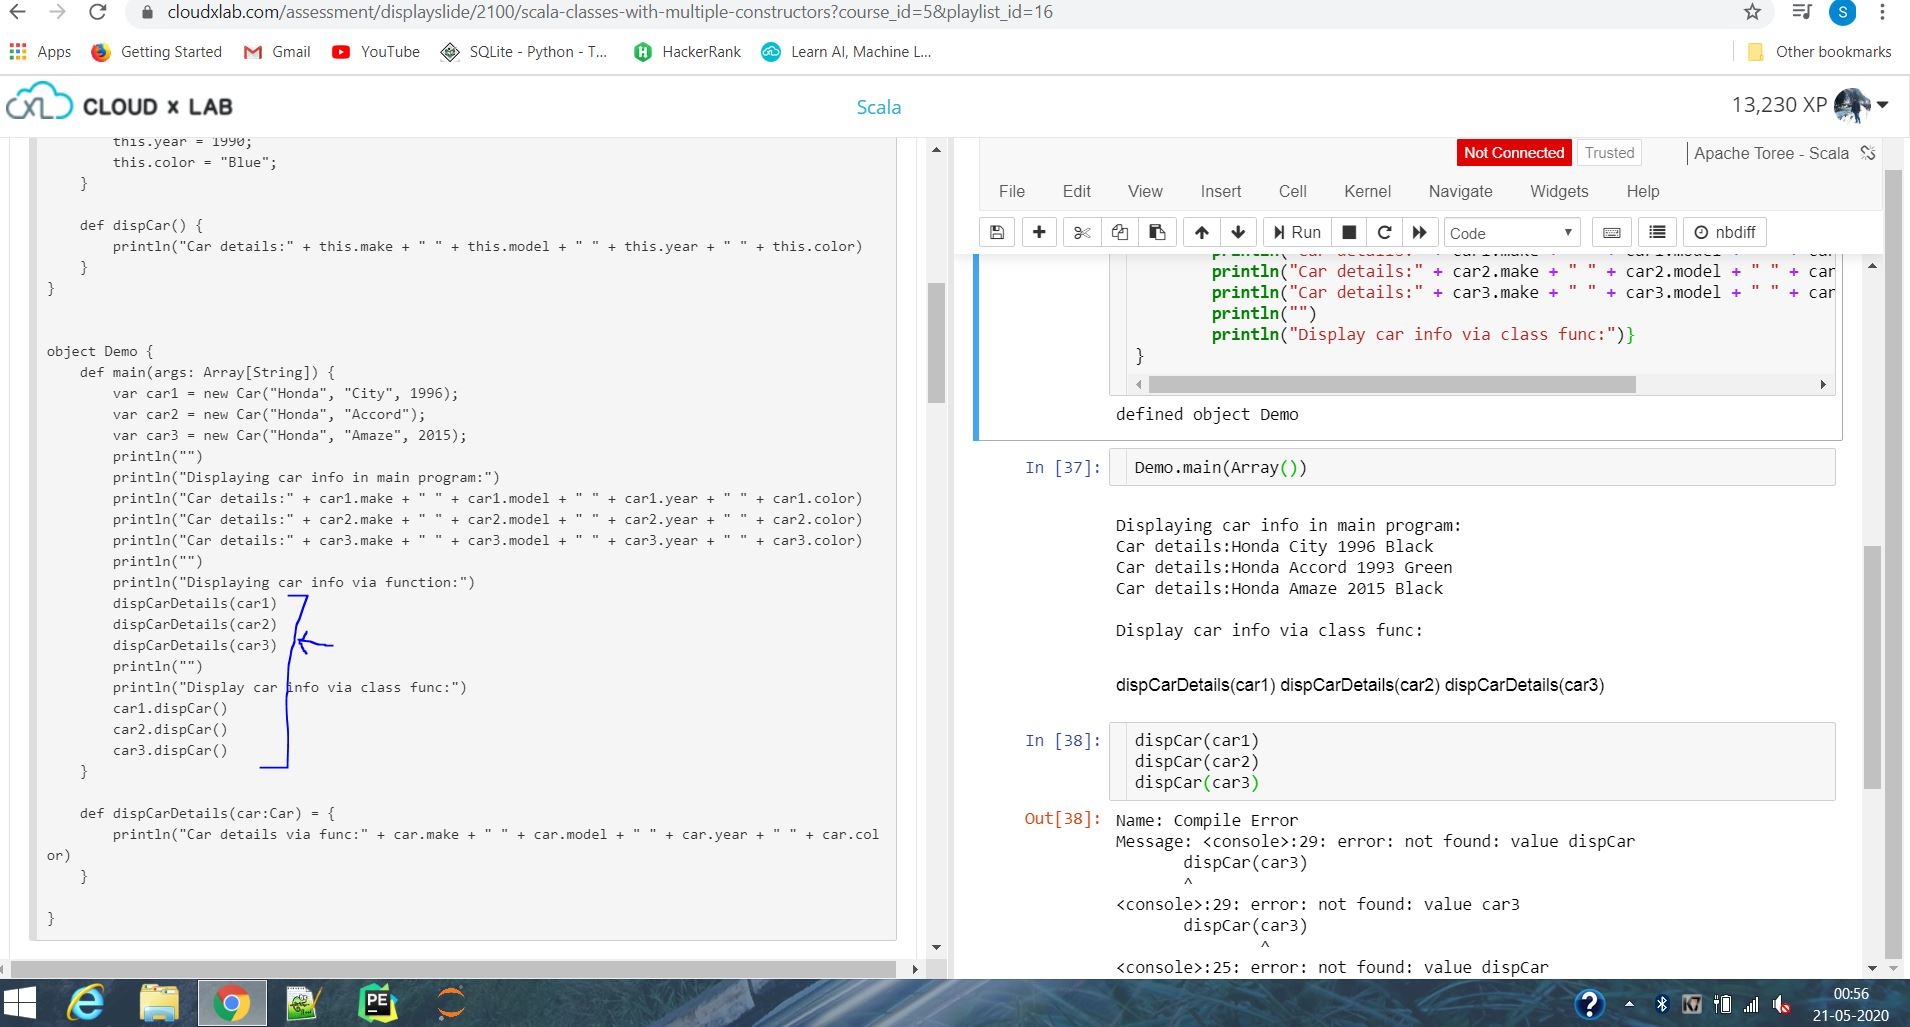Click the nbdiff button

pos(1725,232)
